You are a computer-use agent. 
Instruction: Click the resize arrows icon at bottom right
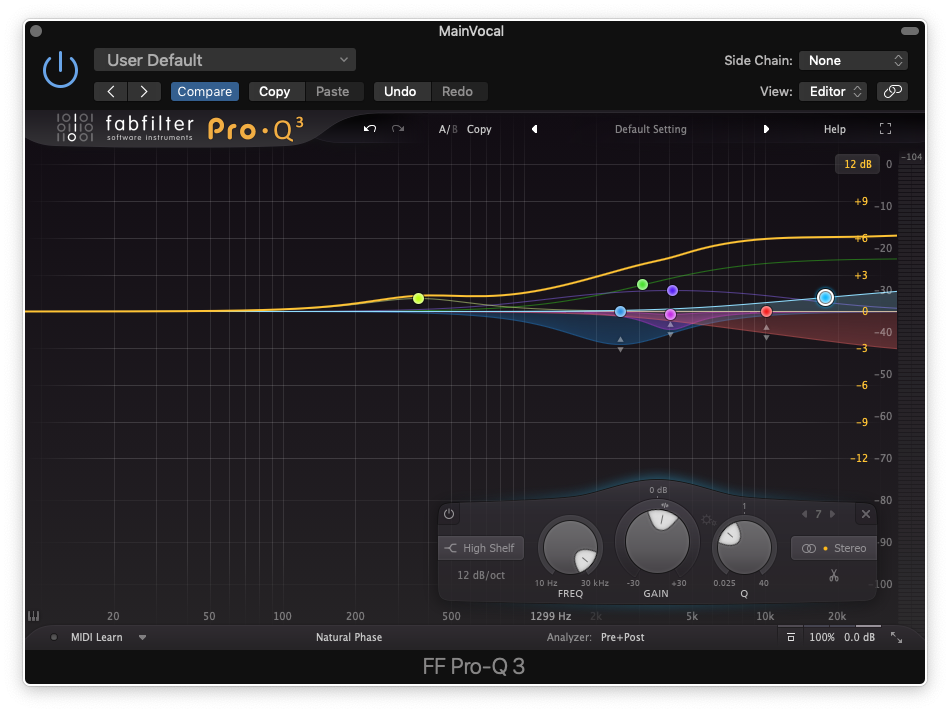[x=896, y=637]
